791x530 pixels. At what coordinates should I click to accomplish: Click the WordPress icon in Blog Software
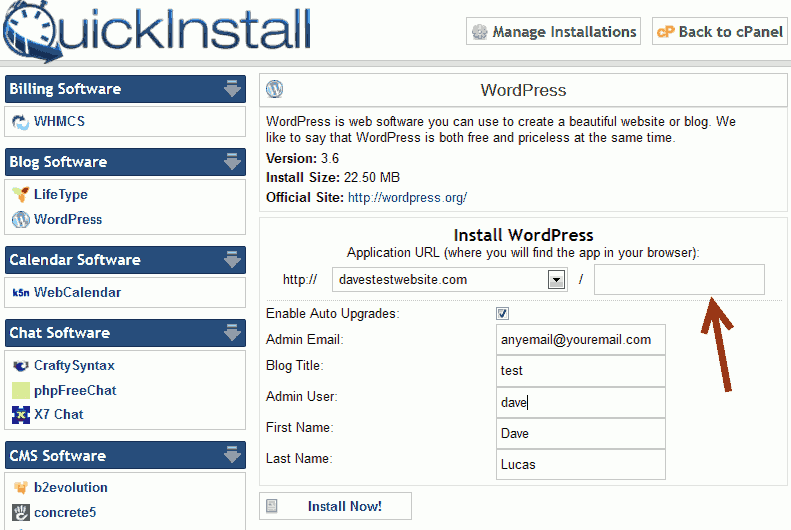tap(21, 219)
